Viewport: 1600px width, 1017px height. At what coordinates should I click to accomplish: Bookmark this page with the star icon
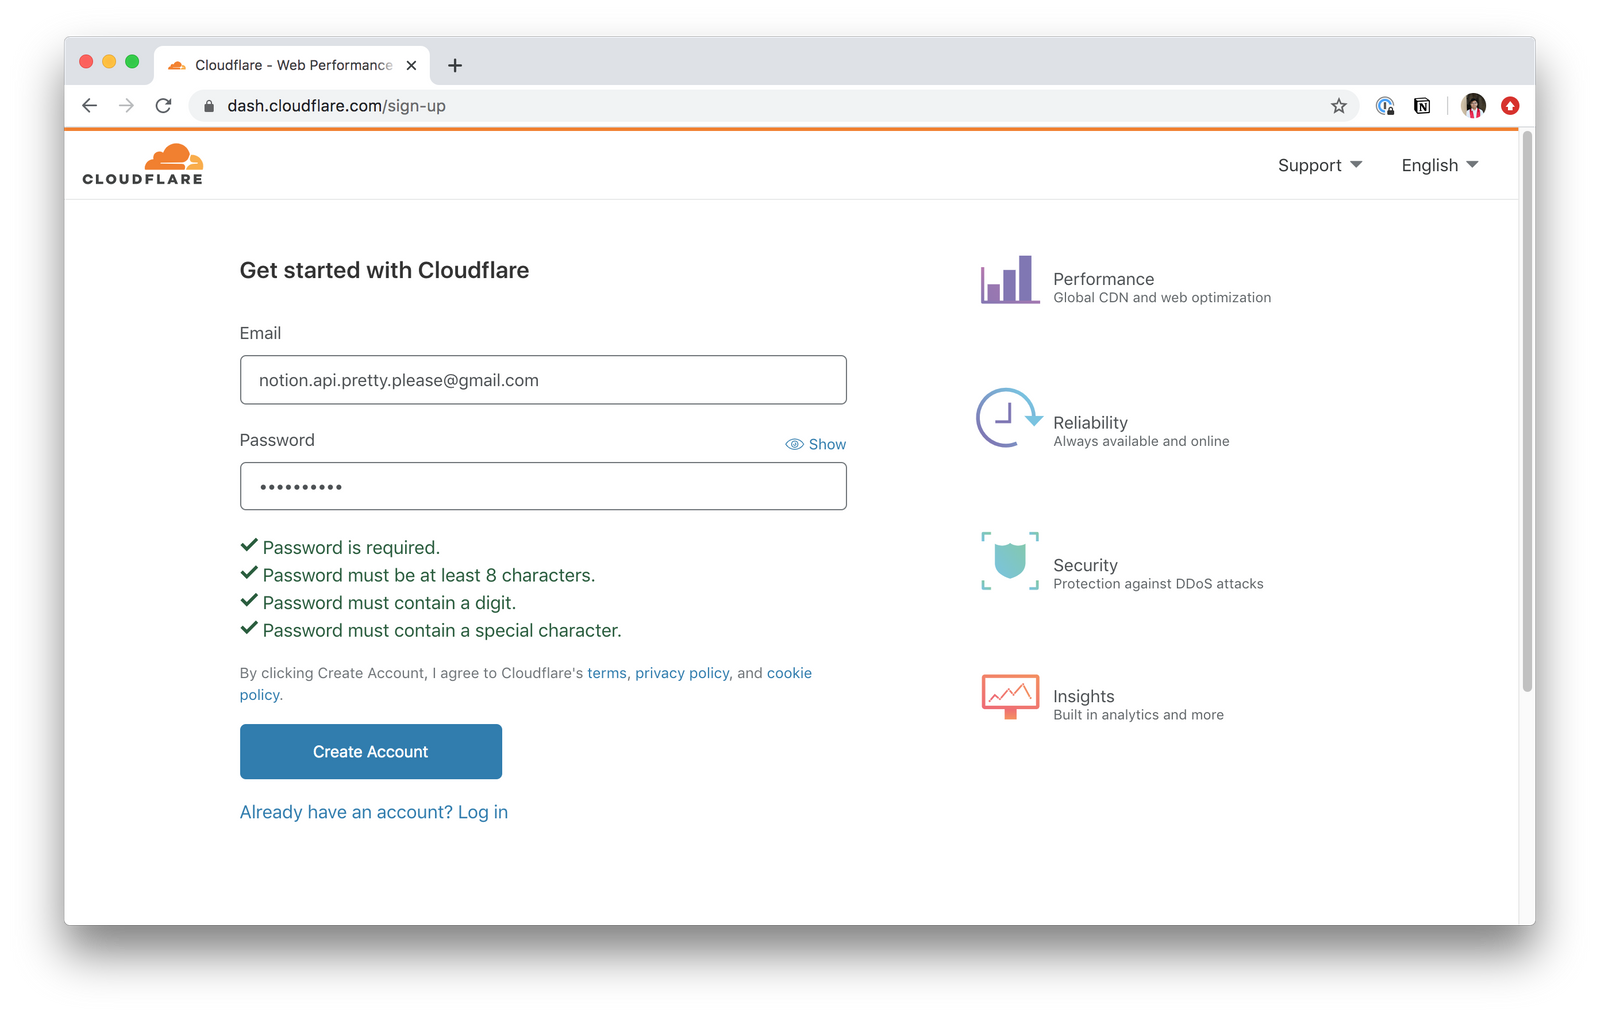pyautogui.click(x=1338, y=106)
